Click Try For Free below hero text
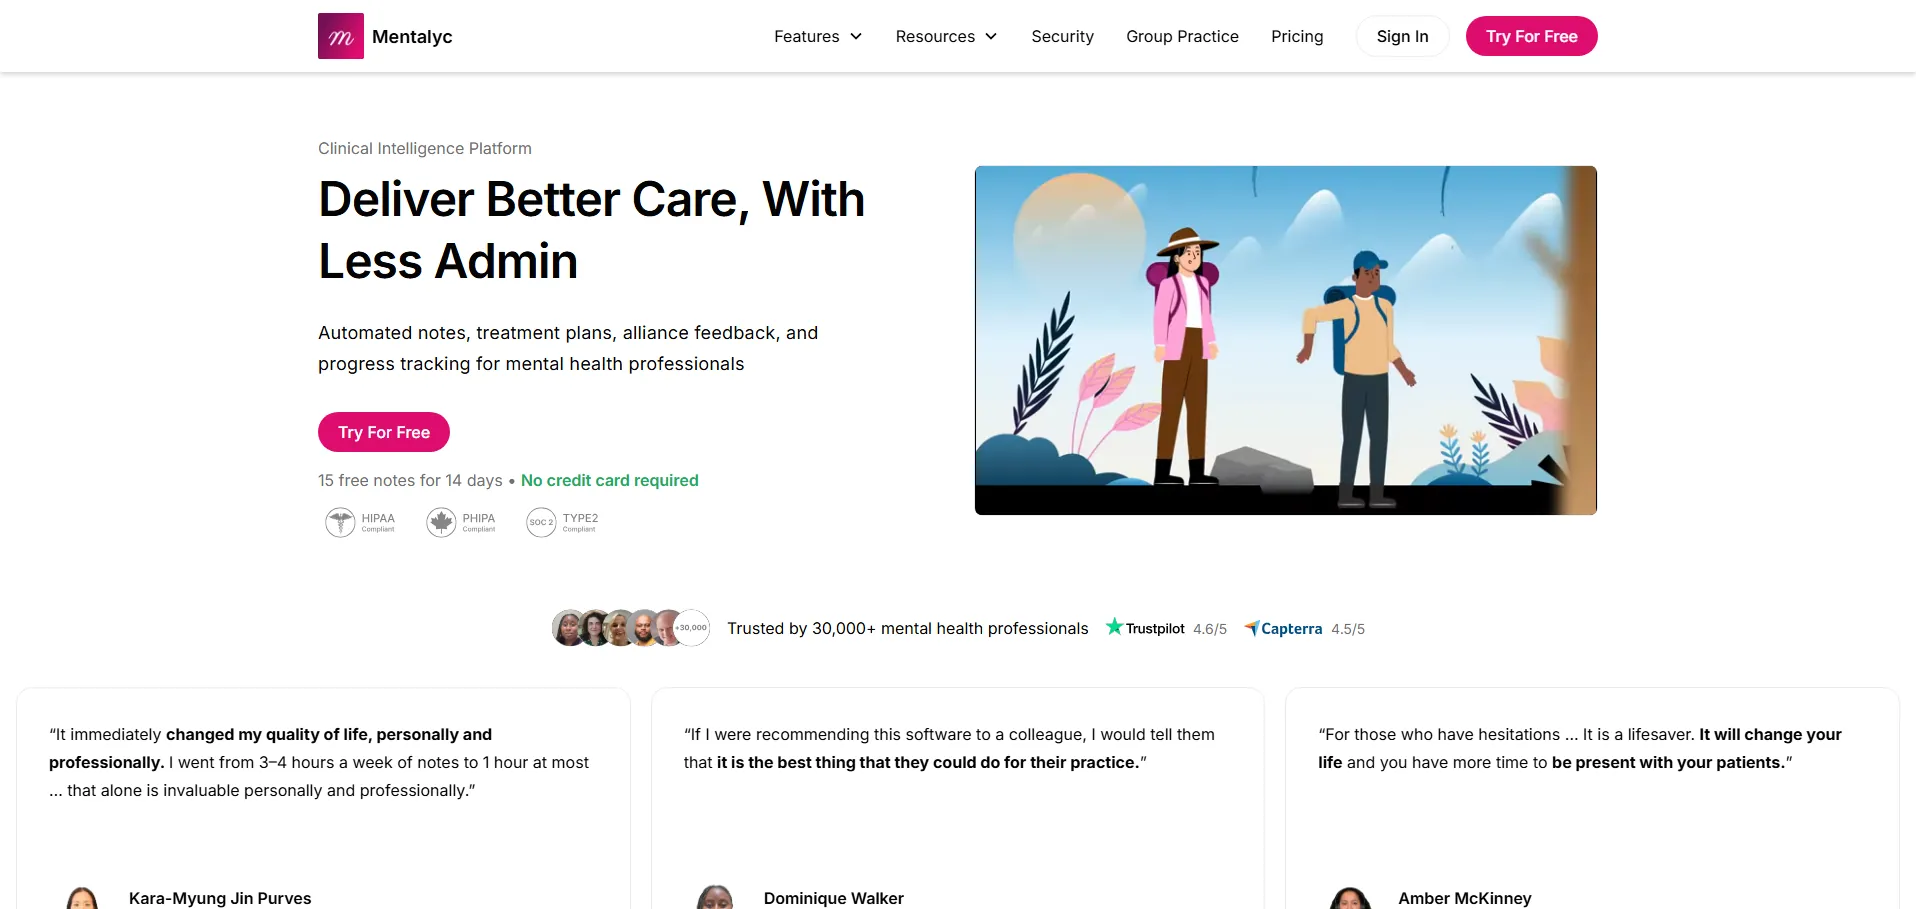 [384, 432]
